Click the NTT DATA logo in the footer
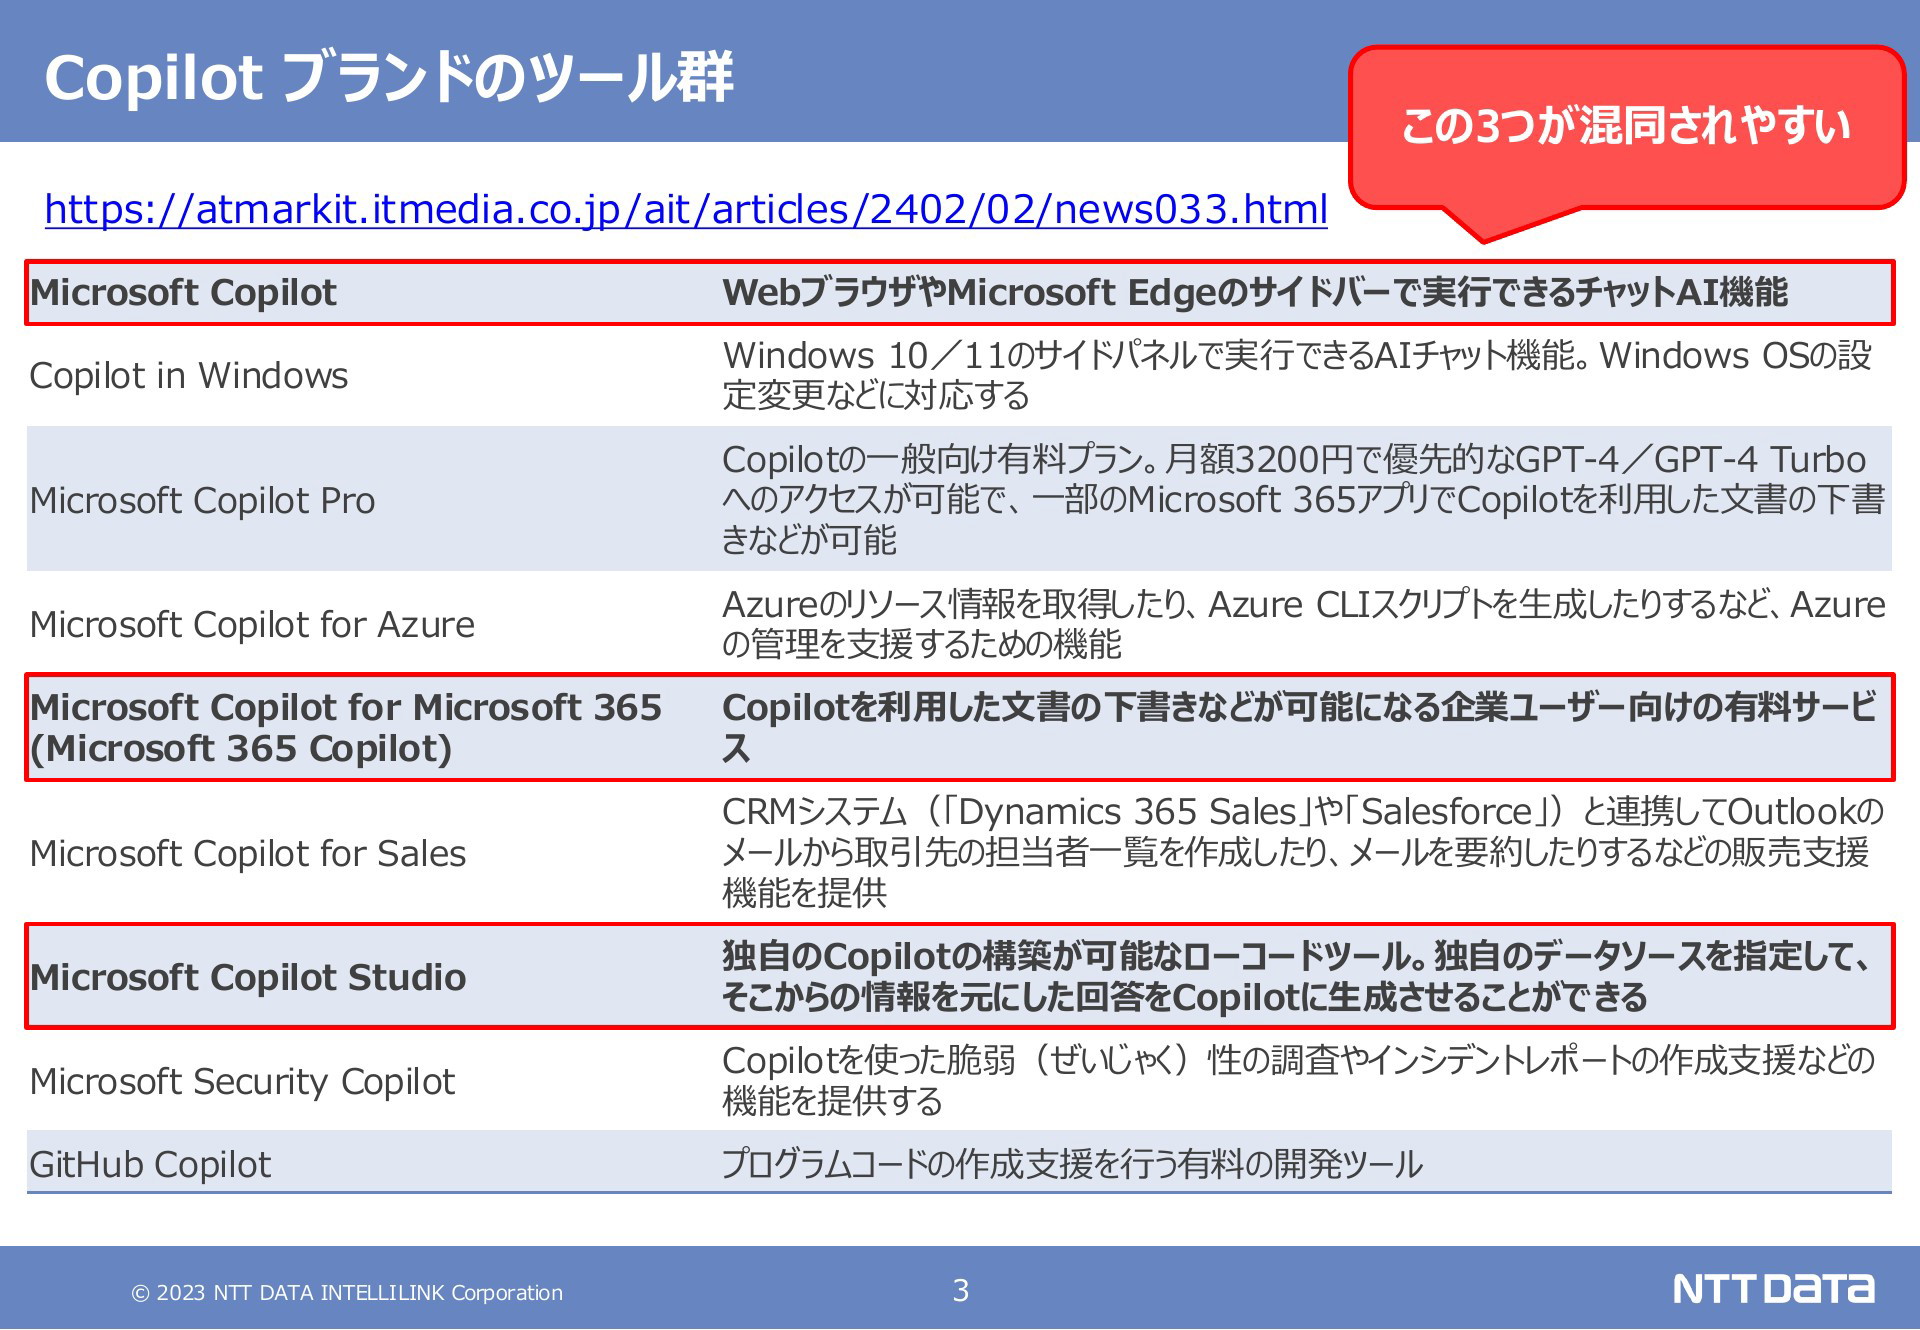The width and height of the screenshot is (1920, 1330). (x=1774, y=1289)
